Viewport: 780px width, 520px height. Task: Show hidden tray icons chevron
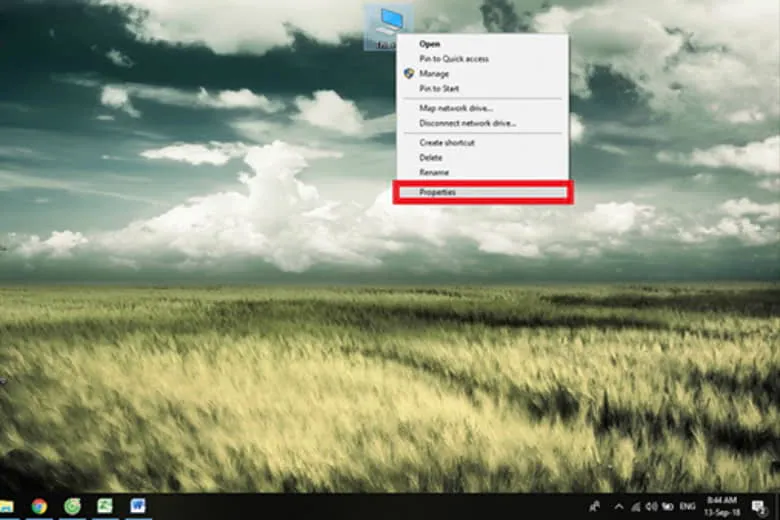(x=619, y=507)
